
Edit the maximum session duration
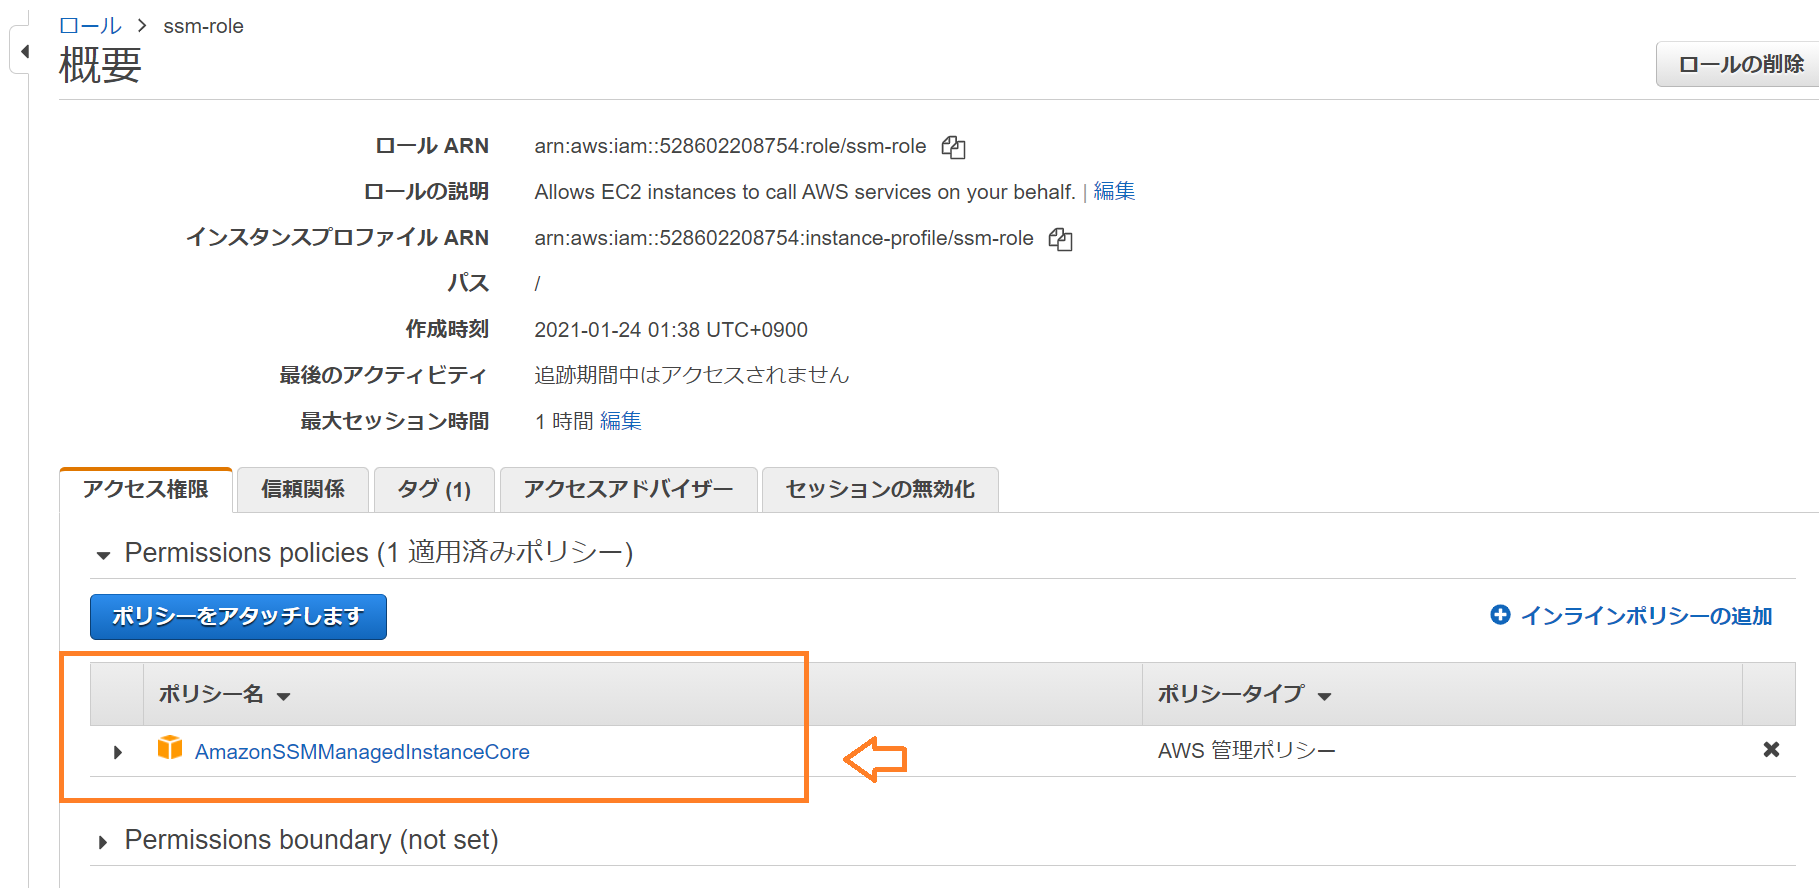pyautogui.click(x=620, y=421)
